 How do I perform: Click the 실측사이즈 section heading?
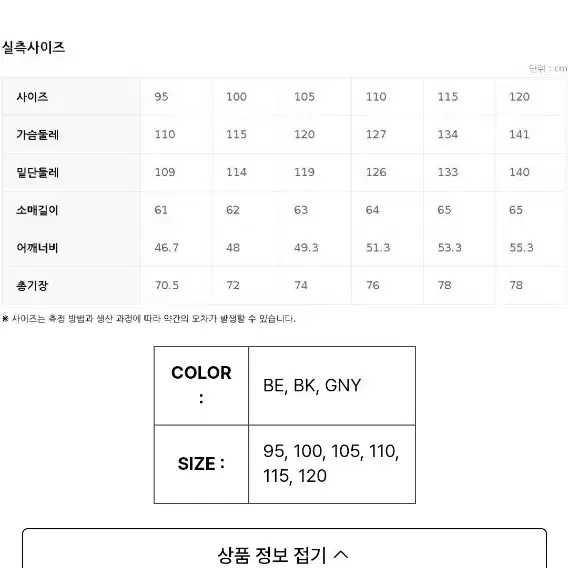pos(33,47)
